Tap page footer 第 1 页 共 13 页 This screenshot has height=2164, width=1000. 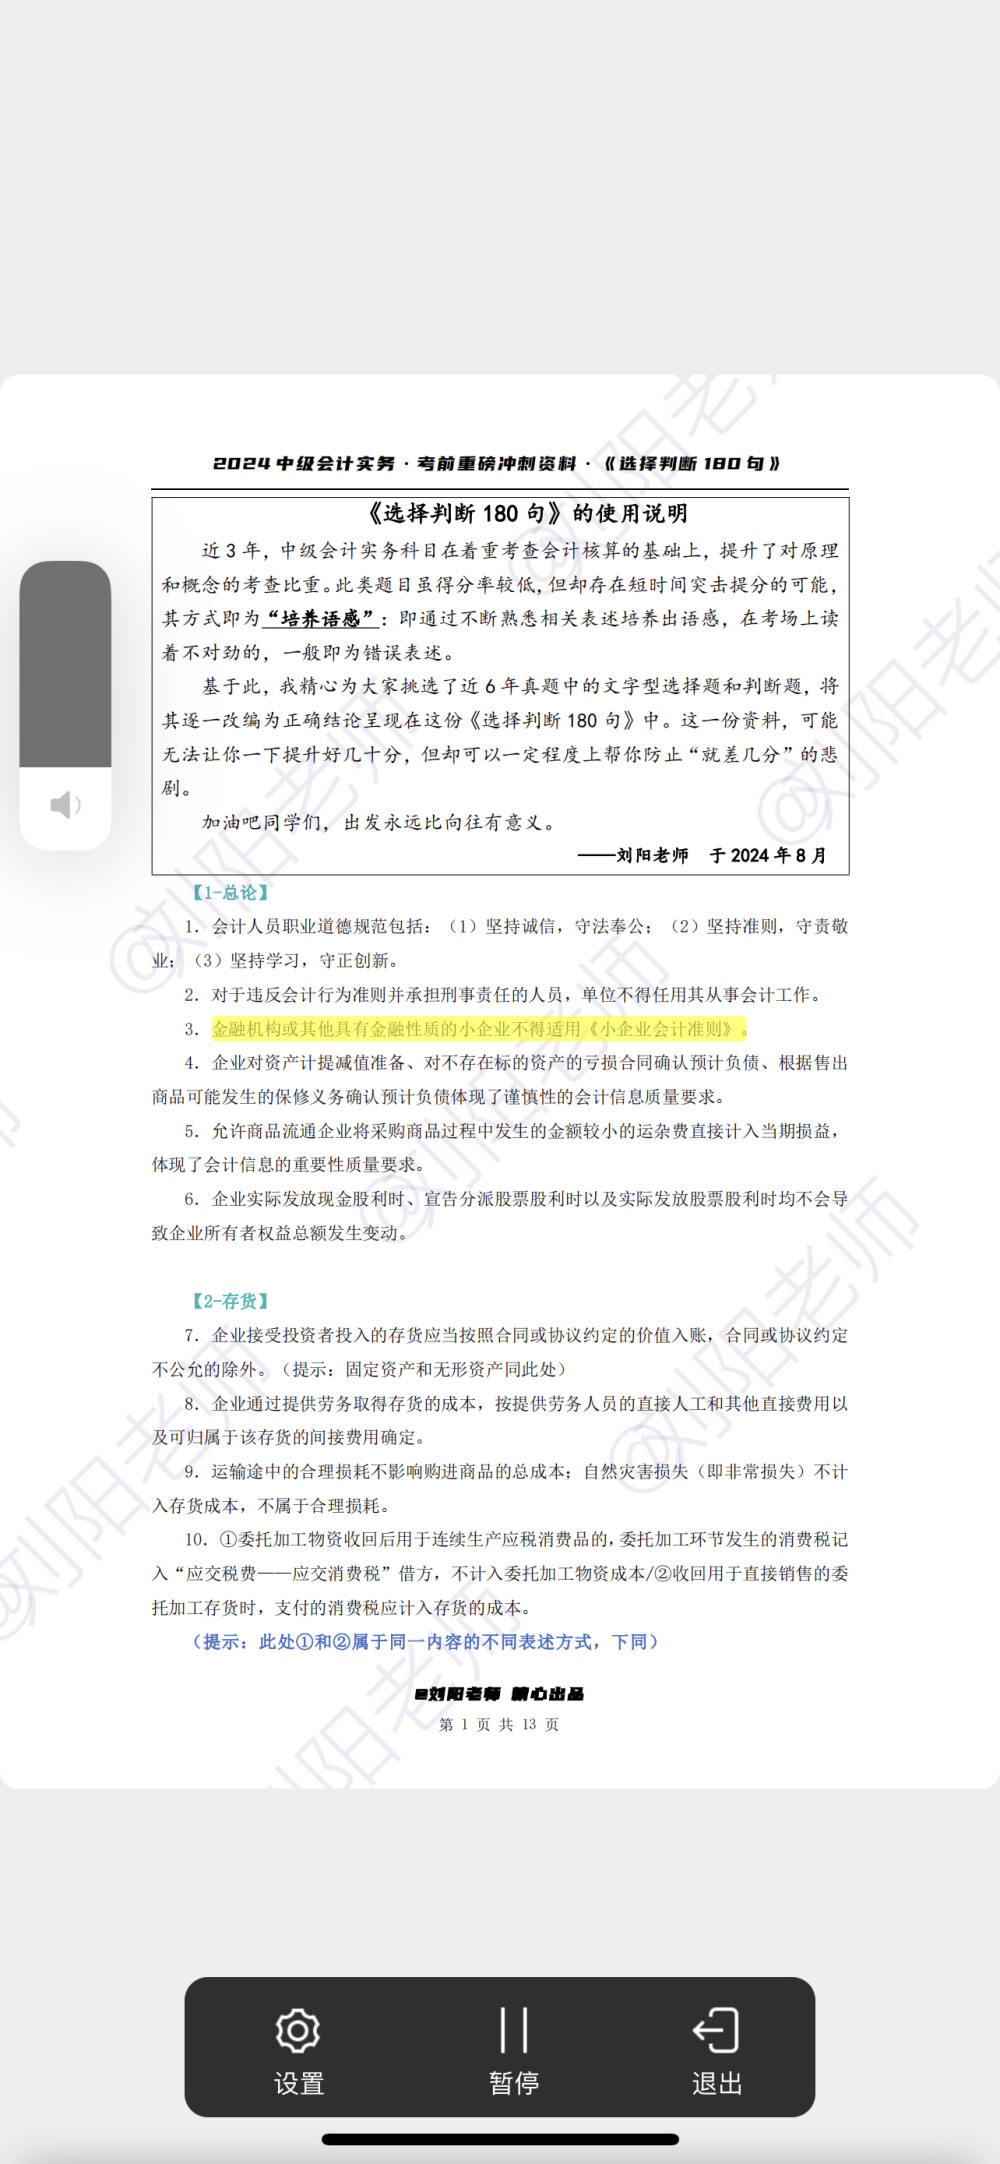(499, 1724)
